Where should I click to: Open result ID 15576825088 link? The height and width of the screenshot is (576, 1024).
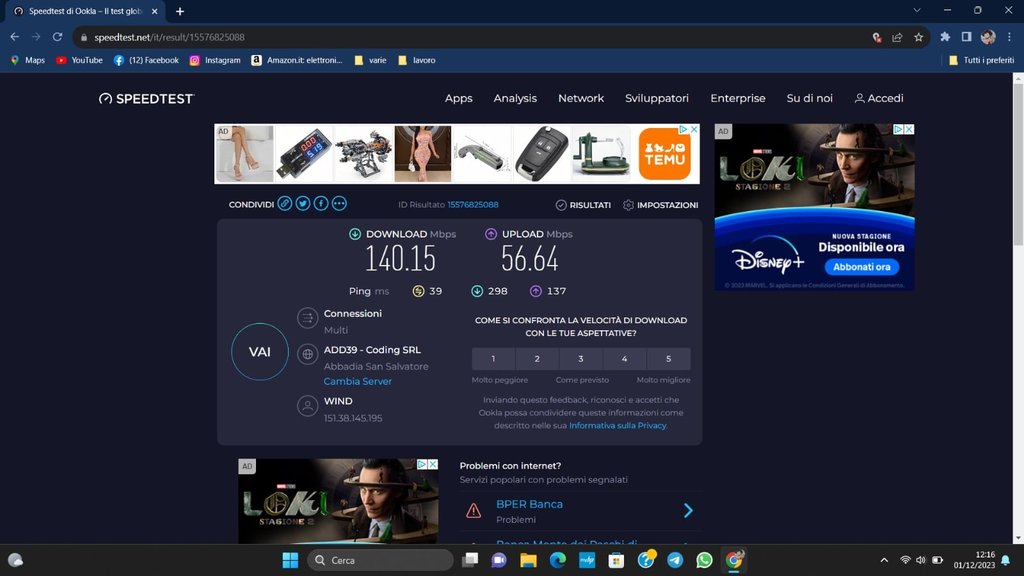pyautogui.click(x=473, y=204)
